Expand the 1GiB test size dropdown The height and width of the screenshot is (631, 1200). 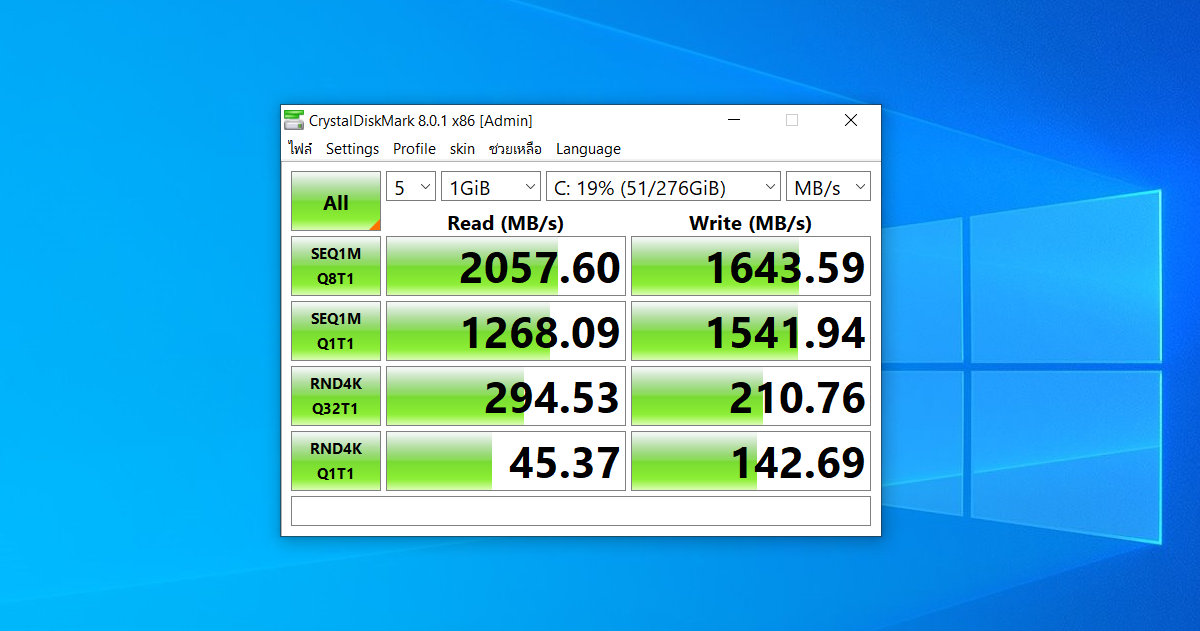tap(491, 187)
